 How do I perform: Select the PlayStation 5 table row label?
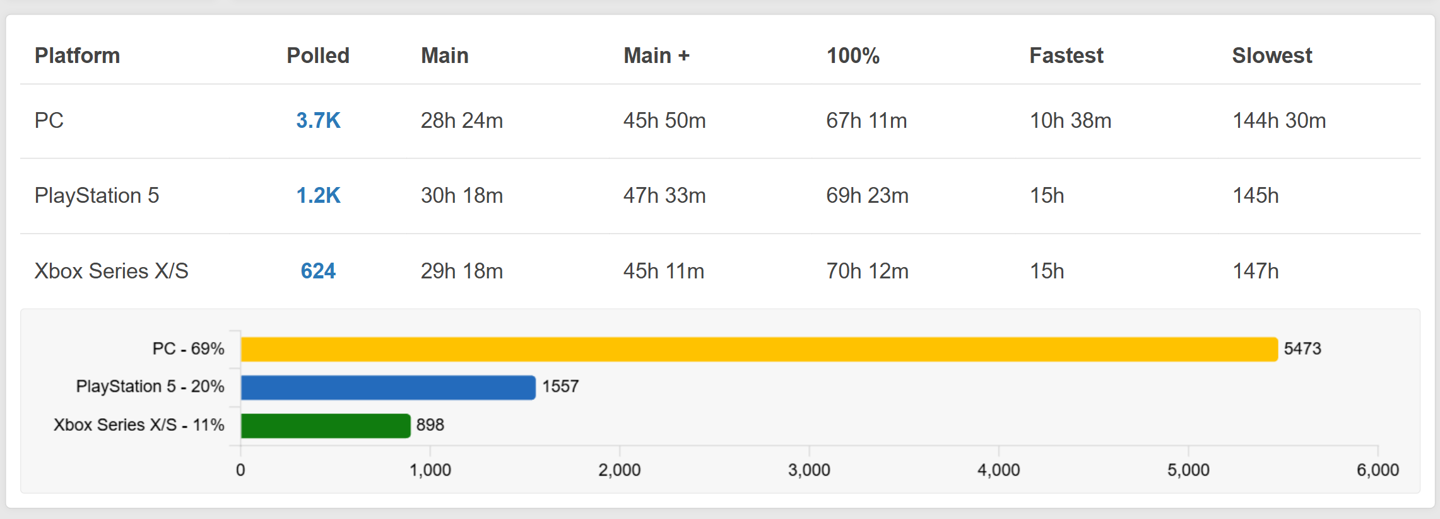96,196
